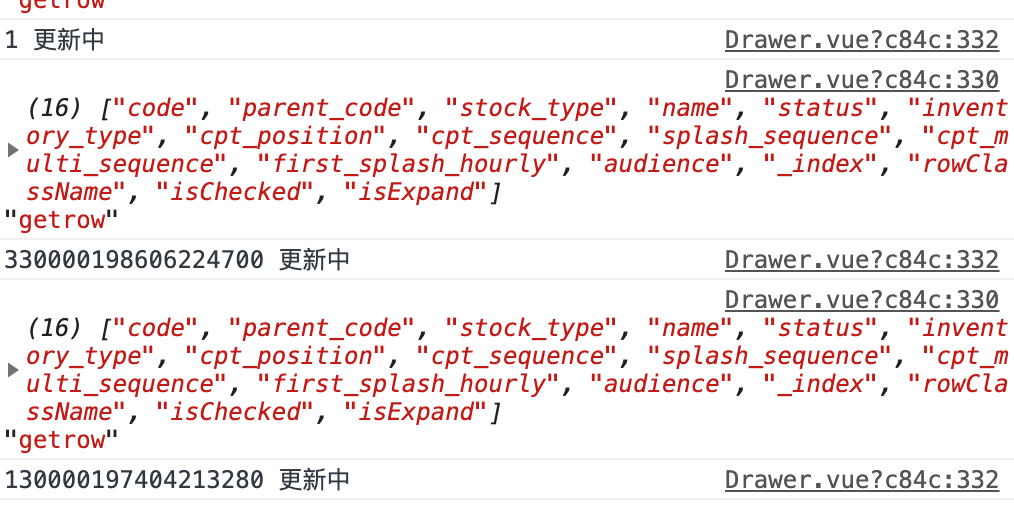Screen dimensions: 1014x508
Task: Expand the array logged above 130000197404213280
Action: 12,370
